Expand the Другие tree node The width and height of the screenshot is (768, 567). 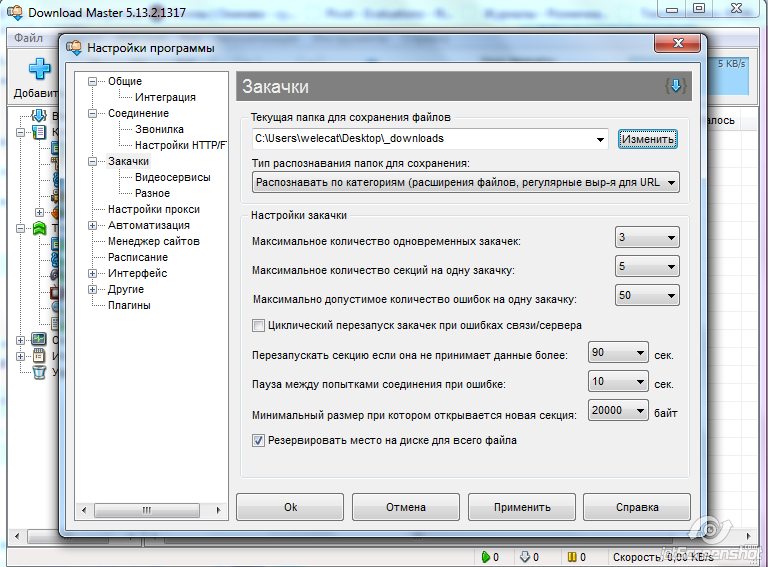pyautogui.click(x=92, y=290)
